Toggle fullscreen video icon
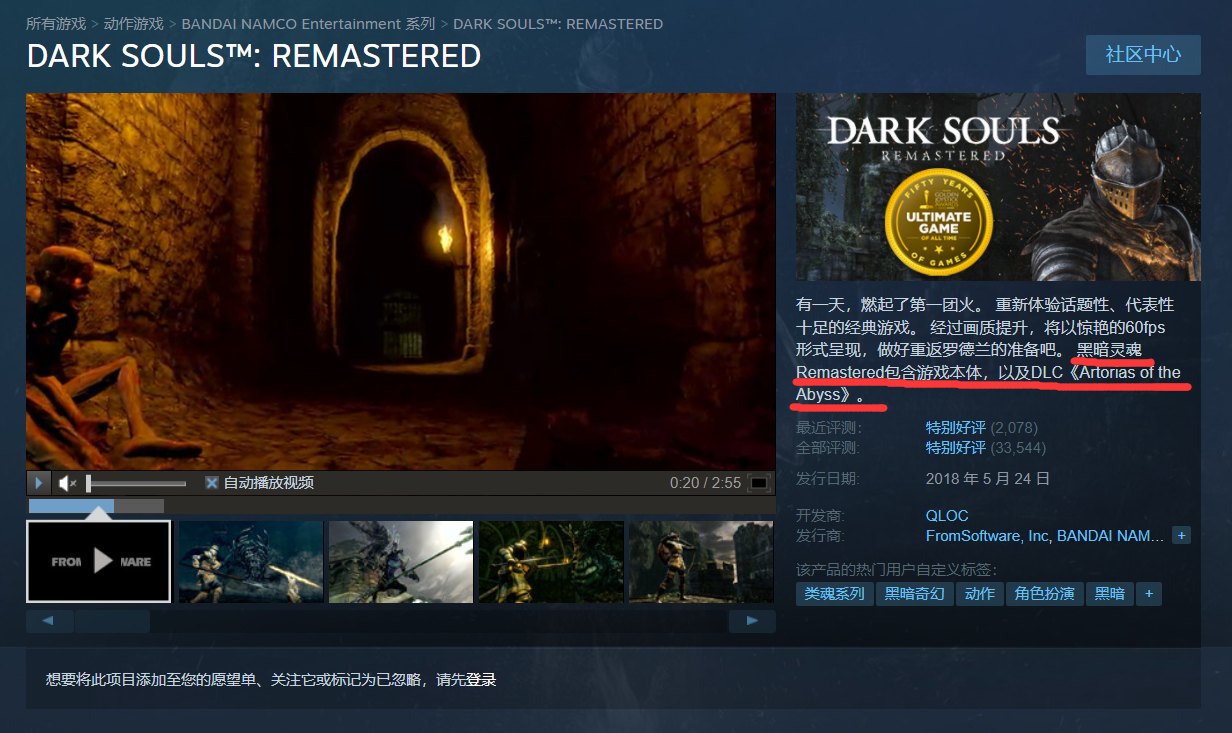Screen dimensions: 1232x733 tap(759, 483)
